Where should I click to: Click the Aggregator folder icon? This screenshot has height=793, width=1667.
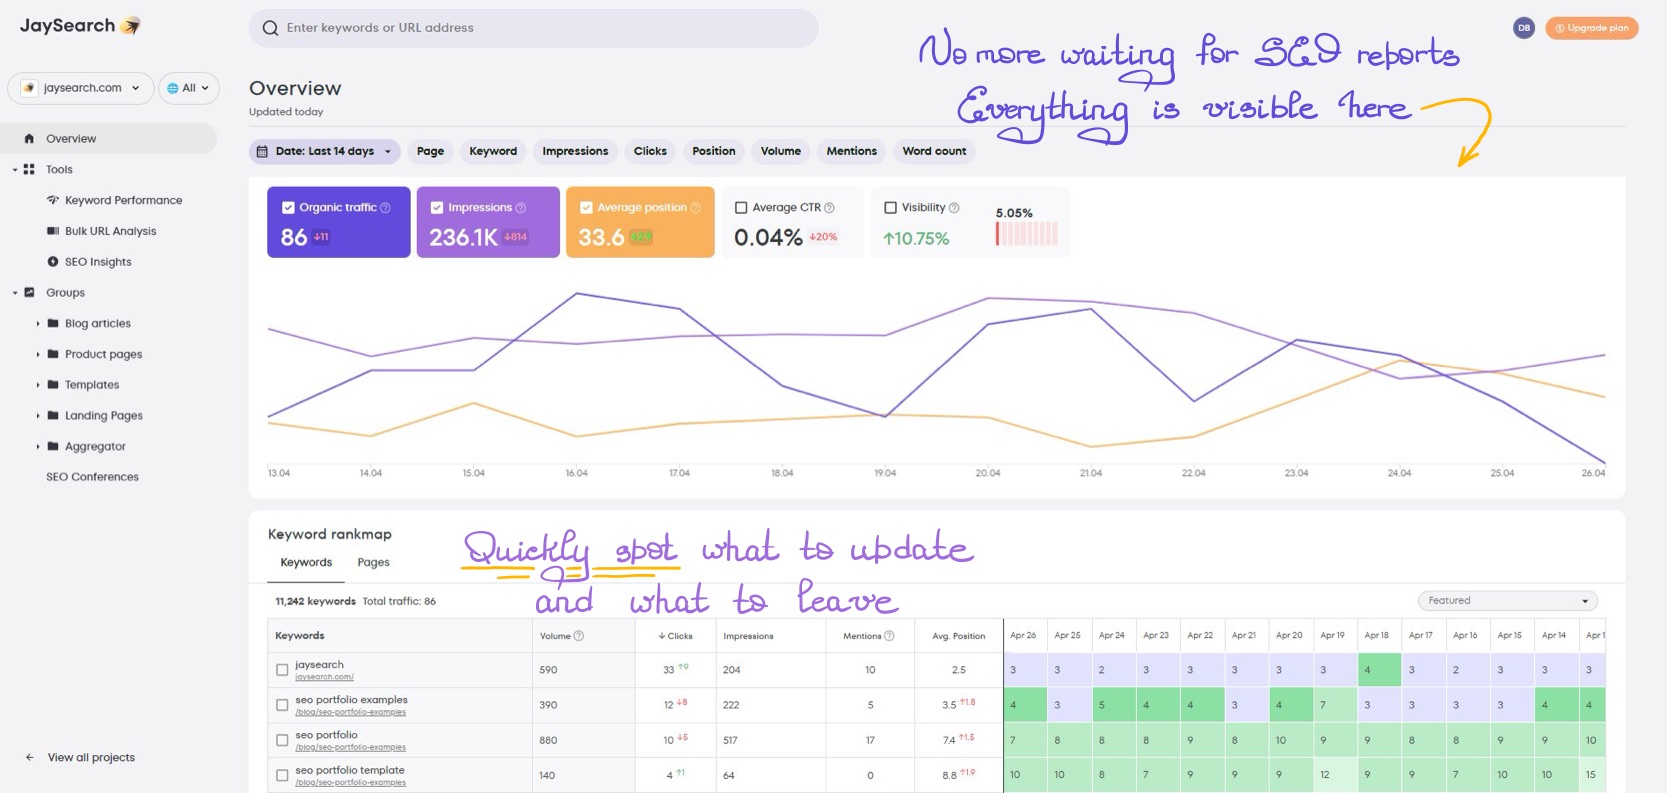point(53,447)
